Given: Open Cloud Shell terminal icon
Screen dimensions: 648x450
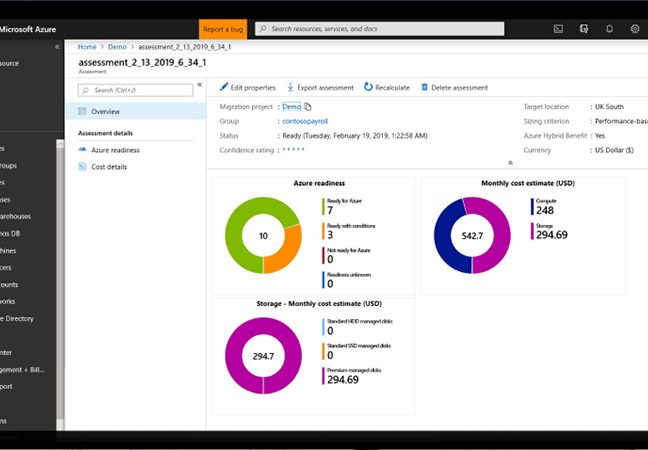Looking at the screenshot, I should [x=558, y=29].
